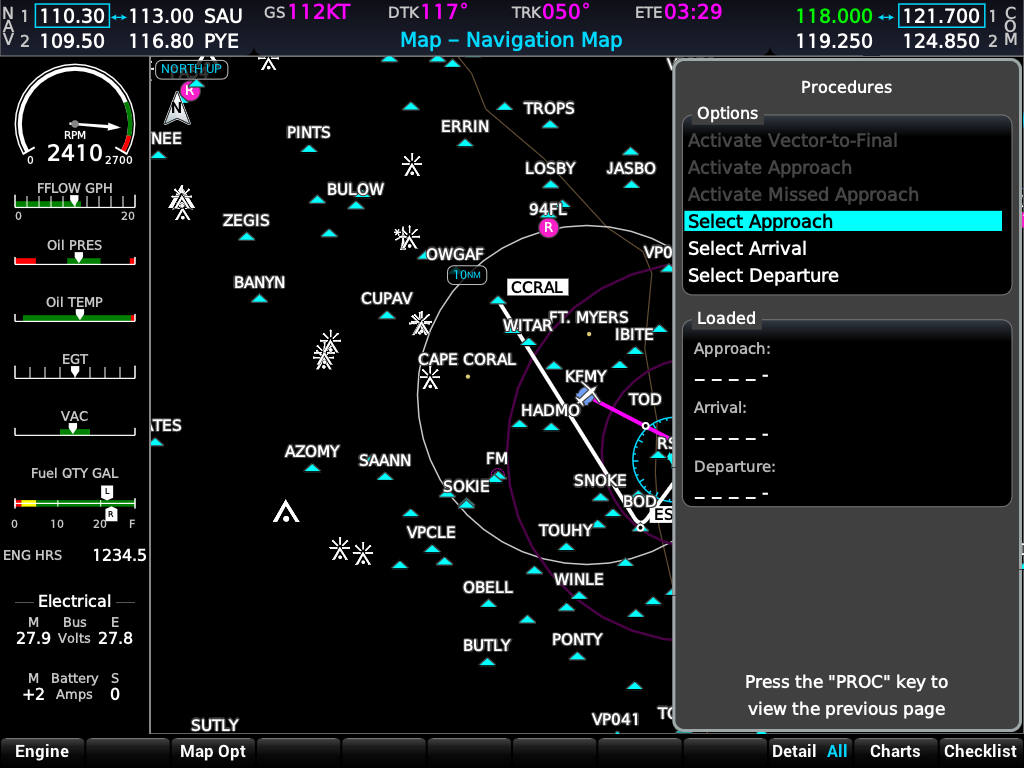This screenshot has width=1024, height=768.
Task: Select the AZOMY waypoint label
Action: click(312, 451)
